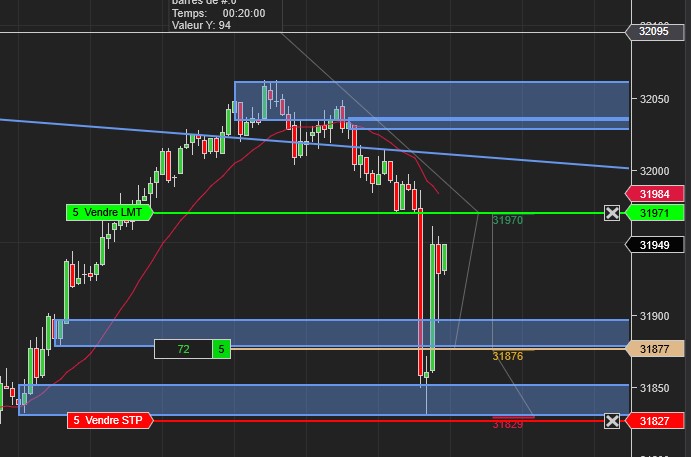Image resolution: width=691 pixels, height=457 pixels.
Task: Click the orange 31876 entry label
Action: [x=508, y=356]
